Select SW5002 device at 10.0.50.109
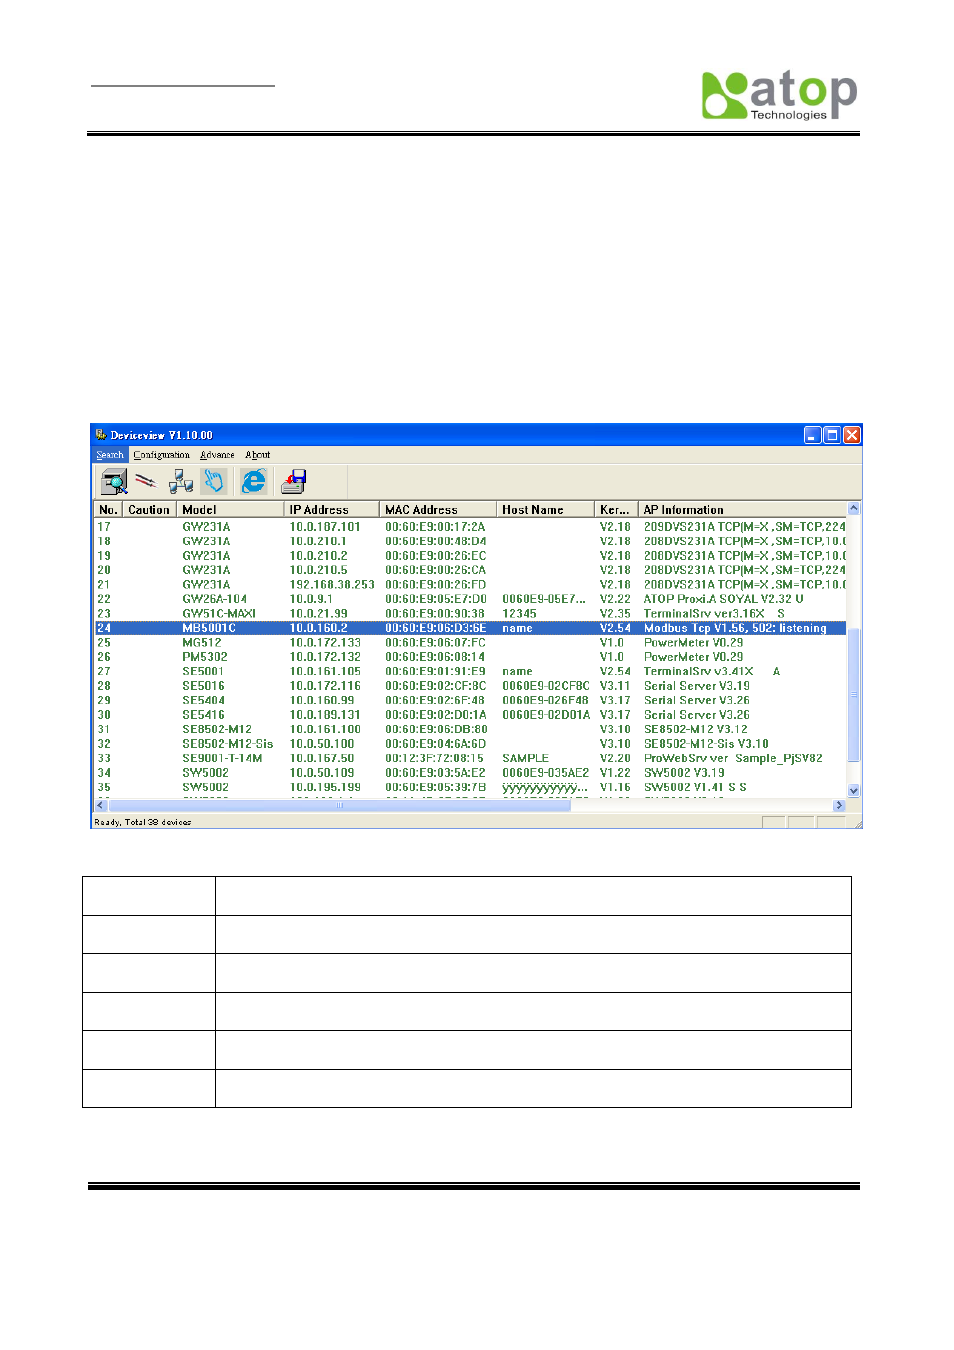The image size is (954, 1350). click(470, 773)
